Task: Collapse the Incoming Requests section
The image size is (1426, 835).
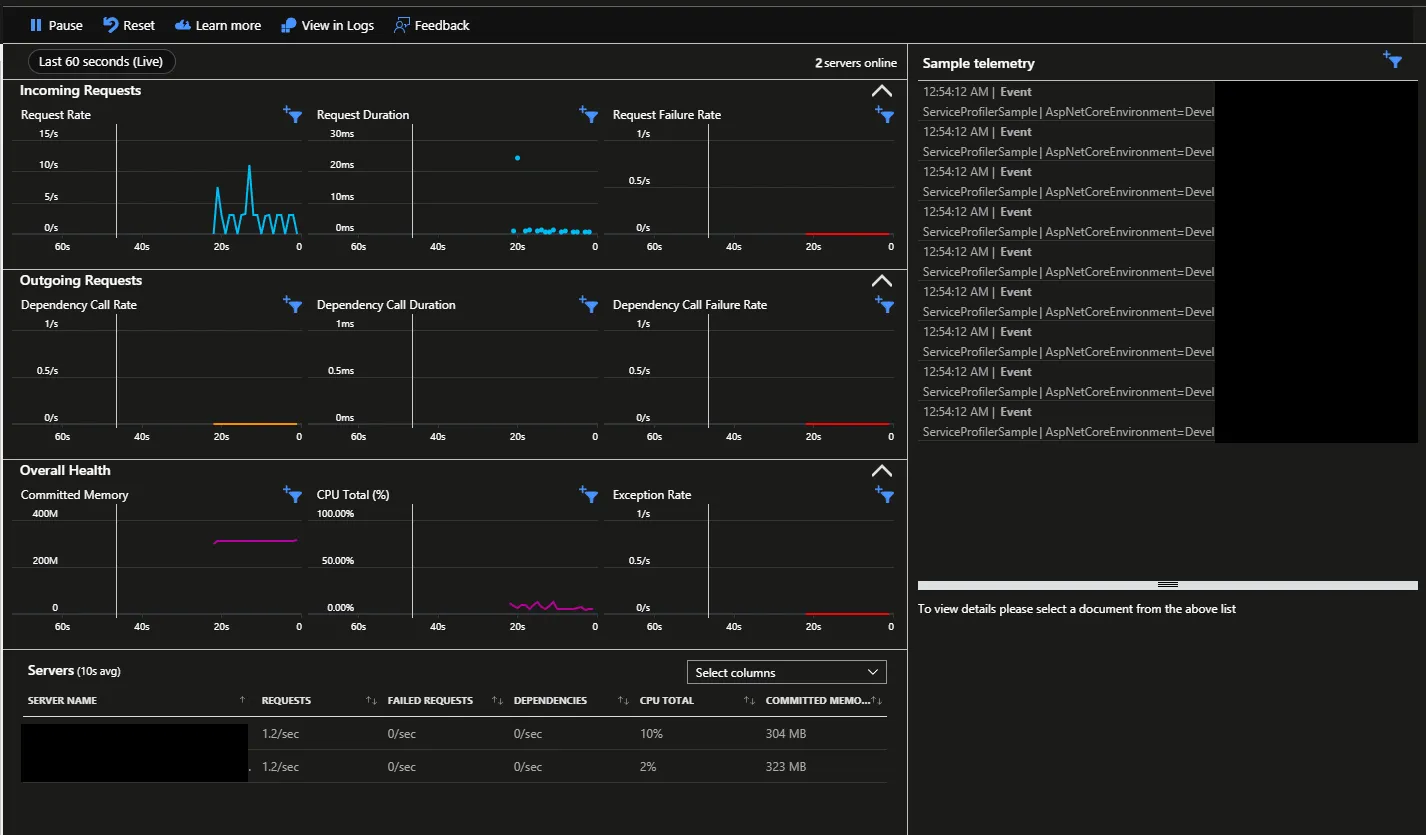Action: [x=881, y=91]
